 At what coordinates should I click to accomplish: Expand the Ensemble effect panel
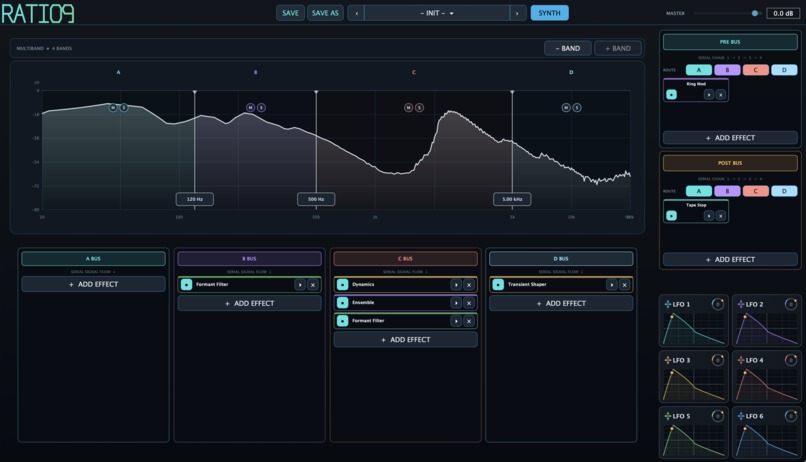[x=456, y=303]
